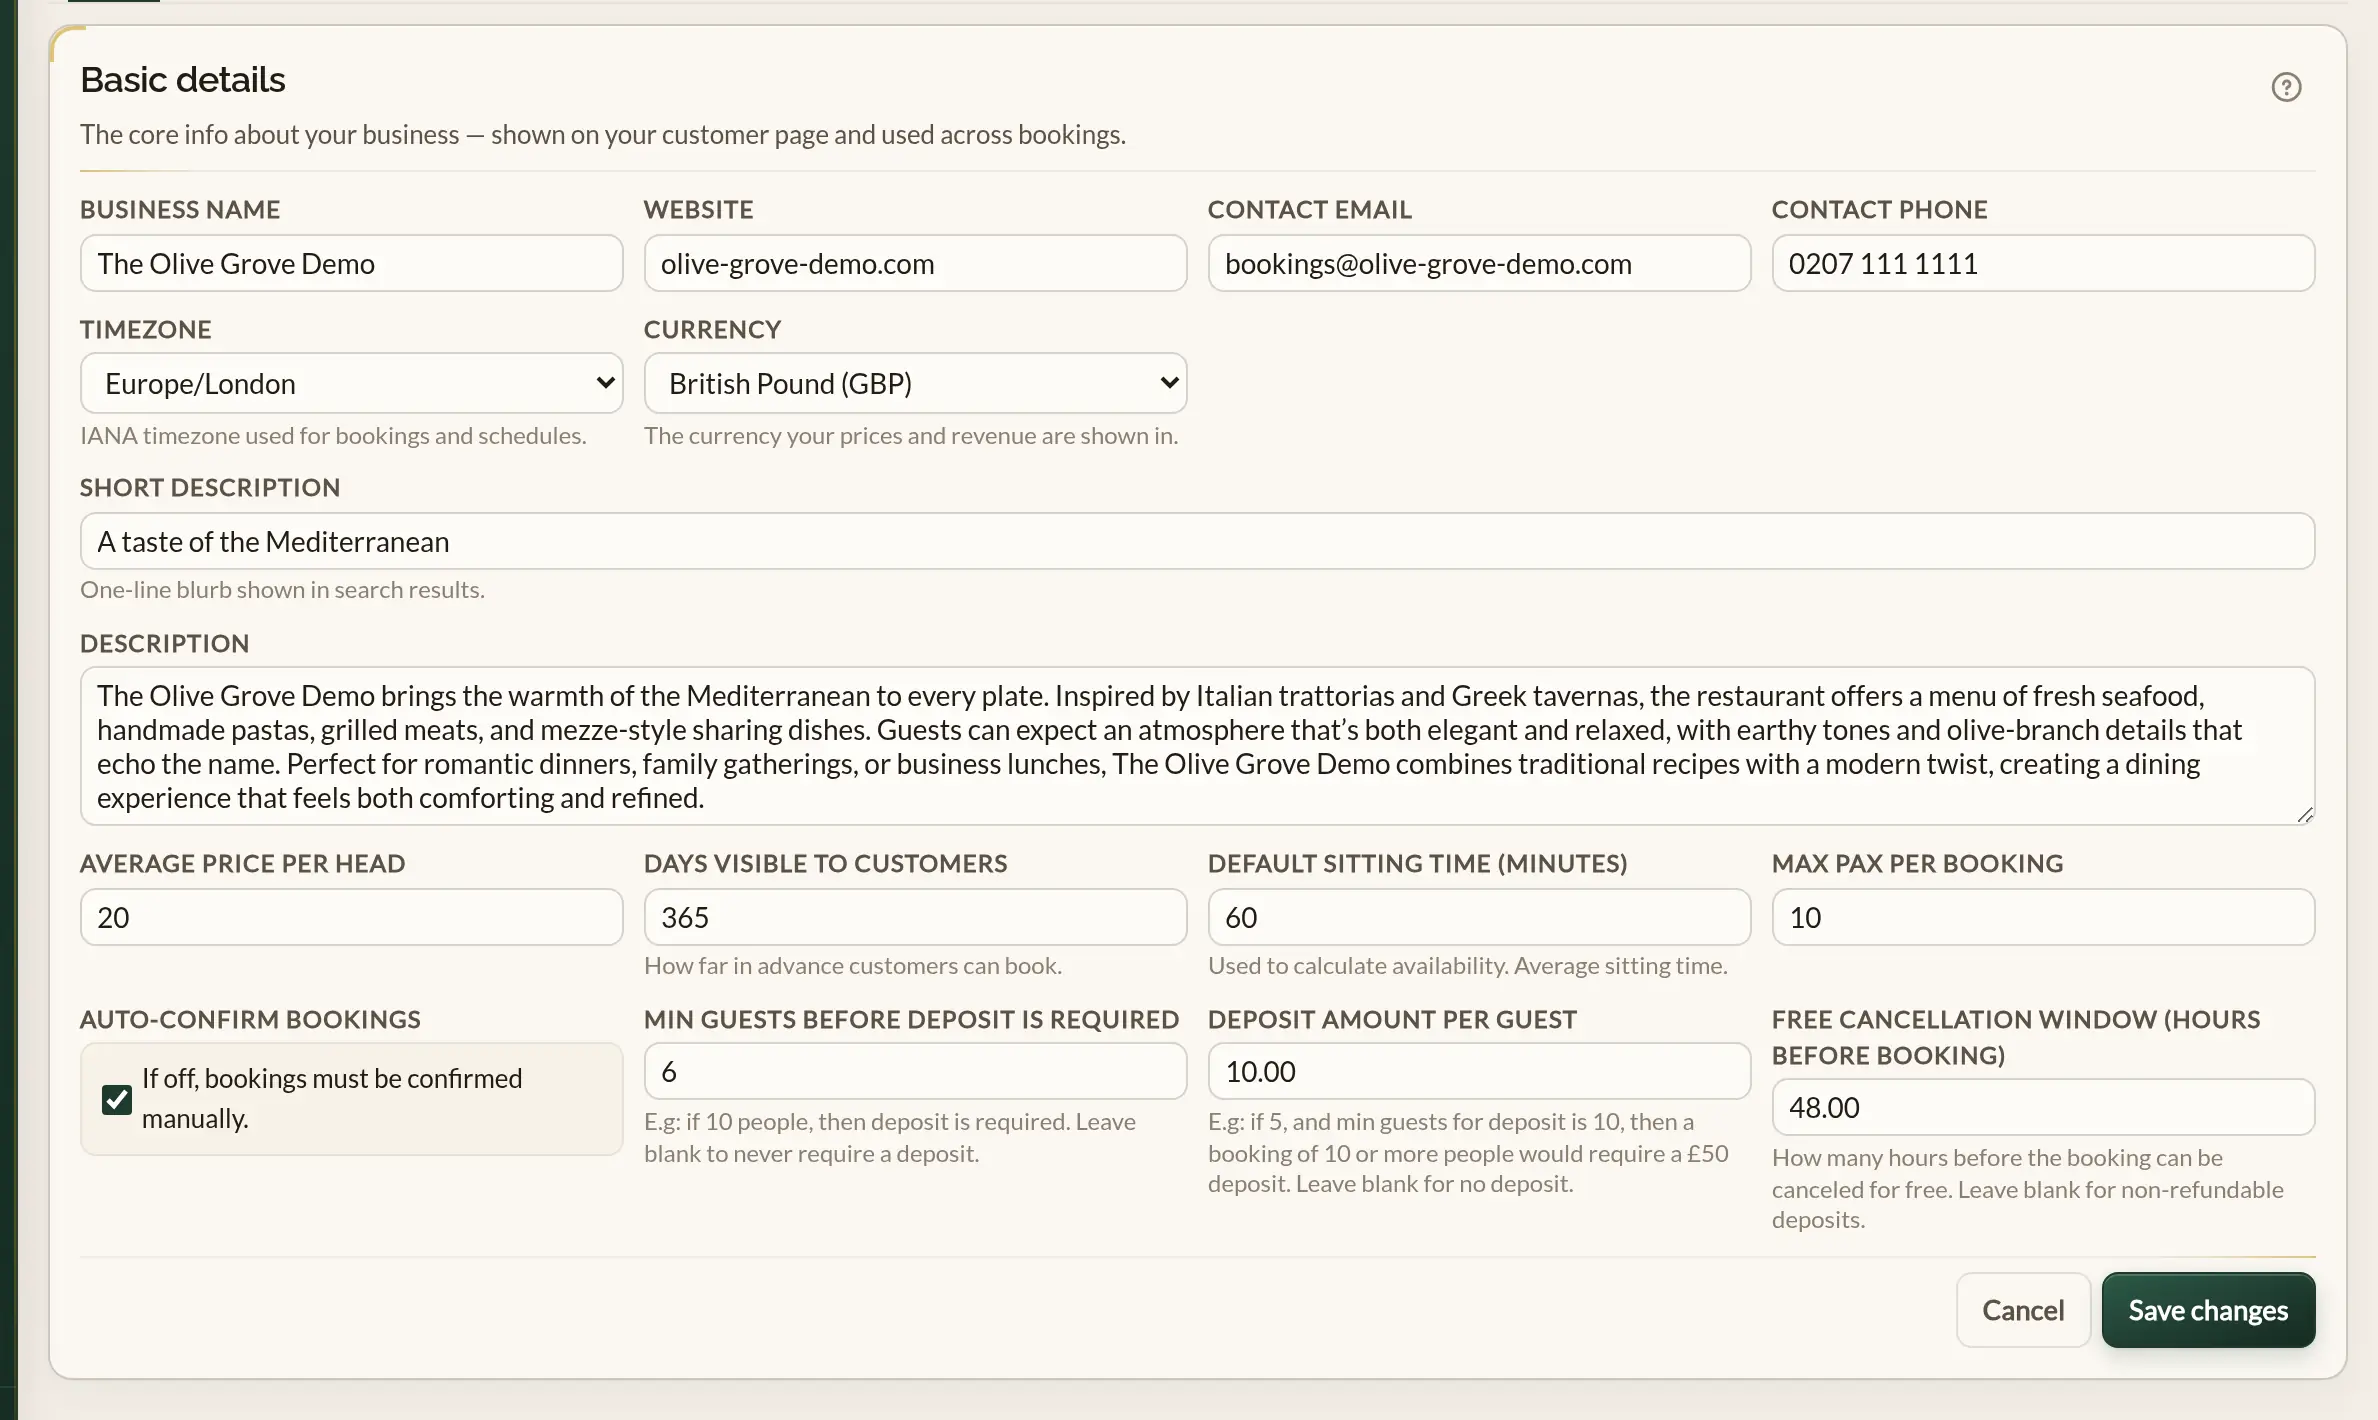Click the 'Basic details' heading

(x=183, y=80)
